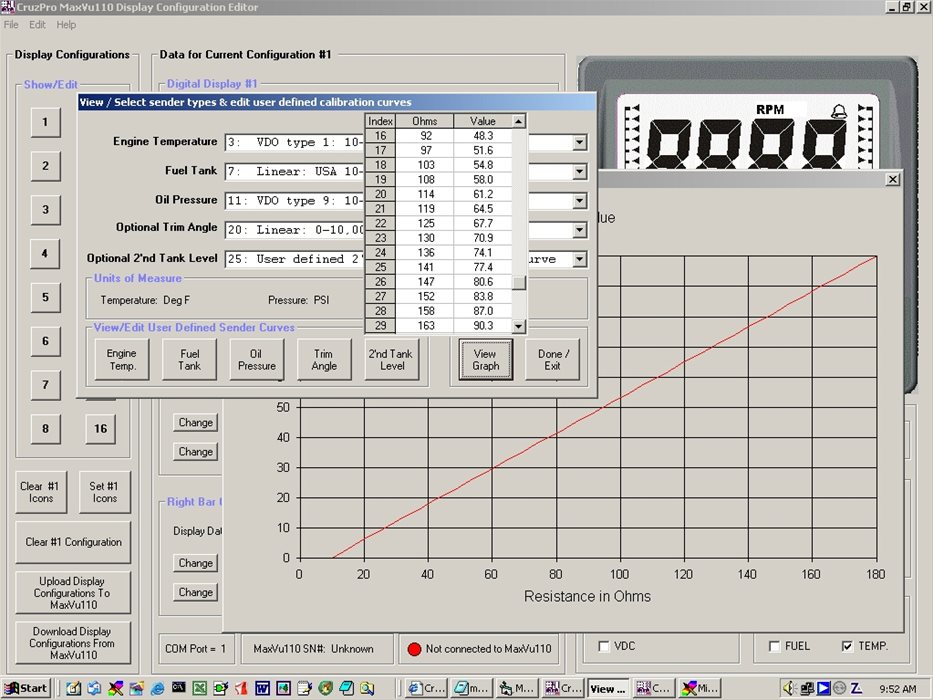
Task: Click the Engine Temp. curve button
Action: coord(121,360)
